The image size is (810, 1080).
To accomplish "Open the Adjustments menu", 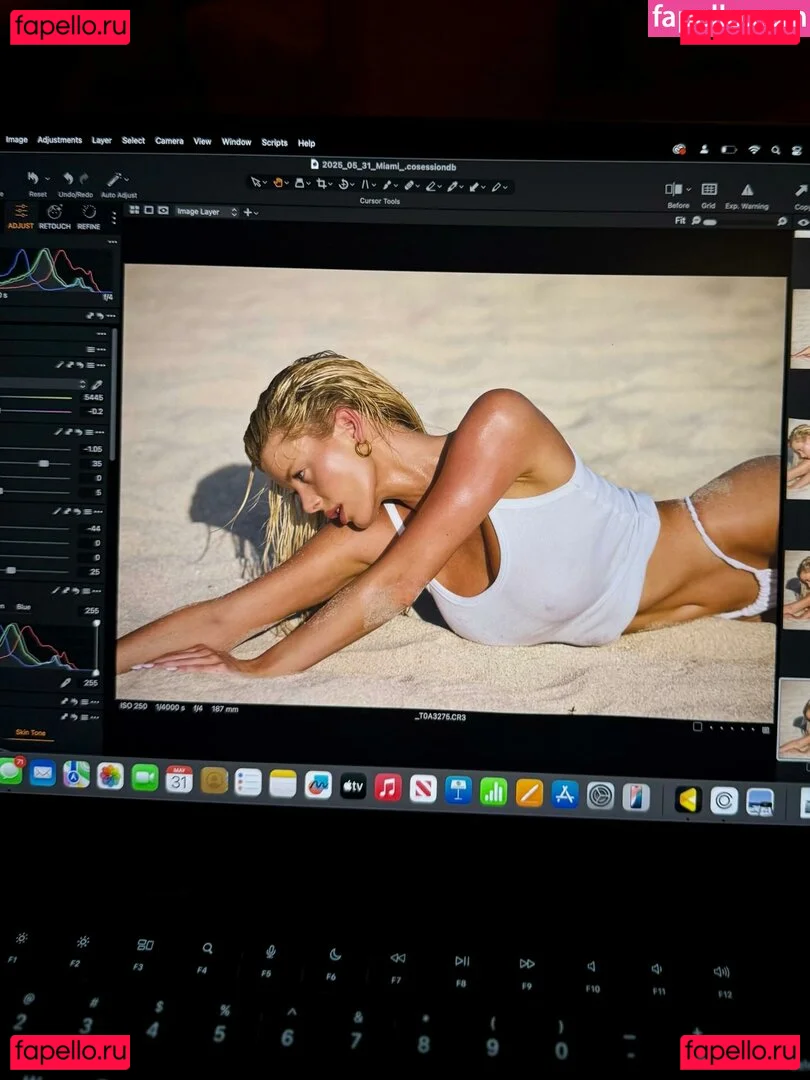I will pos(59,141).
